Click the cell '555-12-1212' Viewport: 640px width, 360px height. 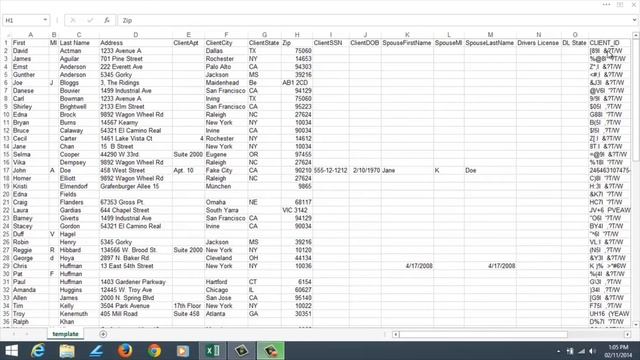click(x=331, y=170)
